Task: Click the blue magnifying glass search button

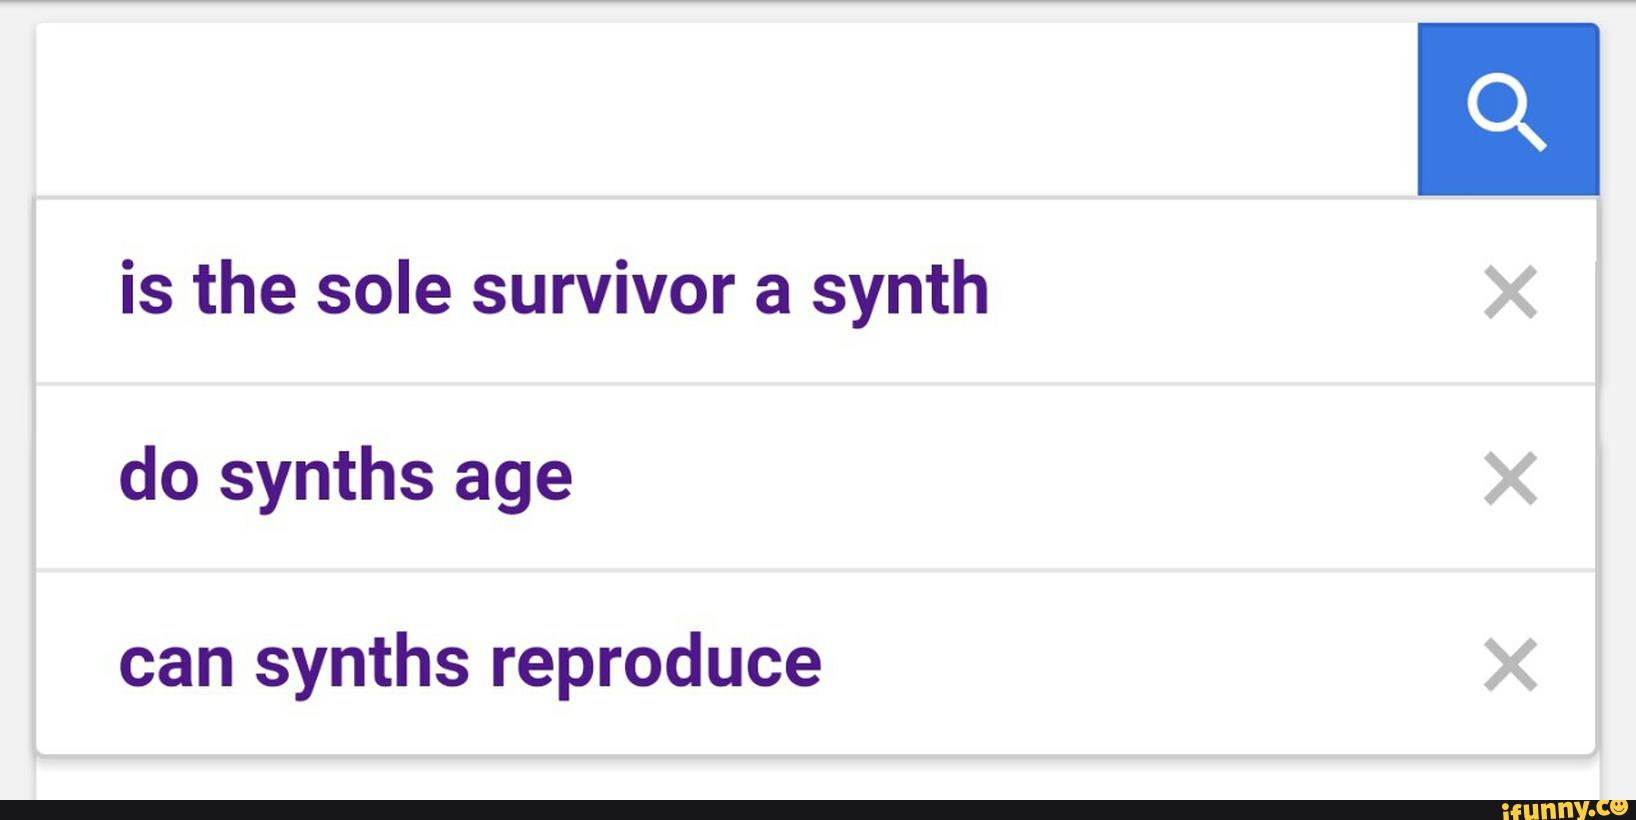Action: (1507, 110)
